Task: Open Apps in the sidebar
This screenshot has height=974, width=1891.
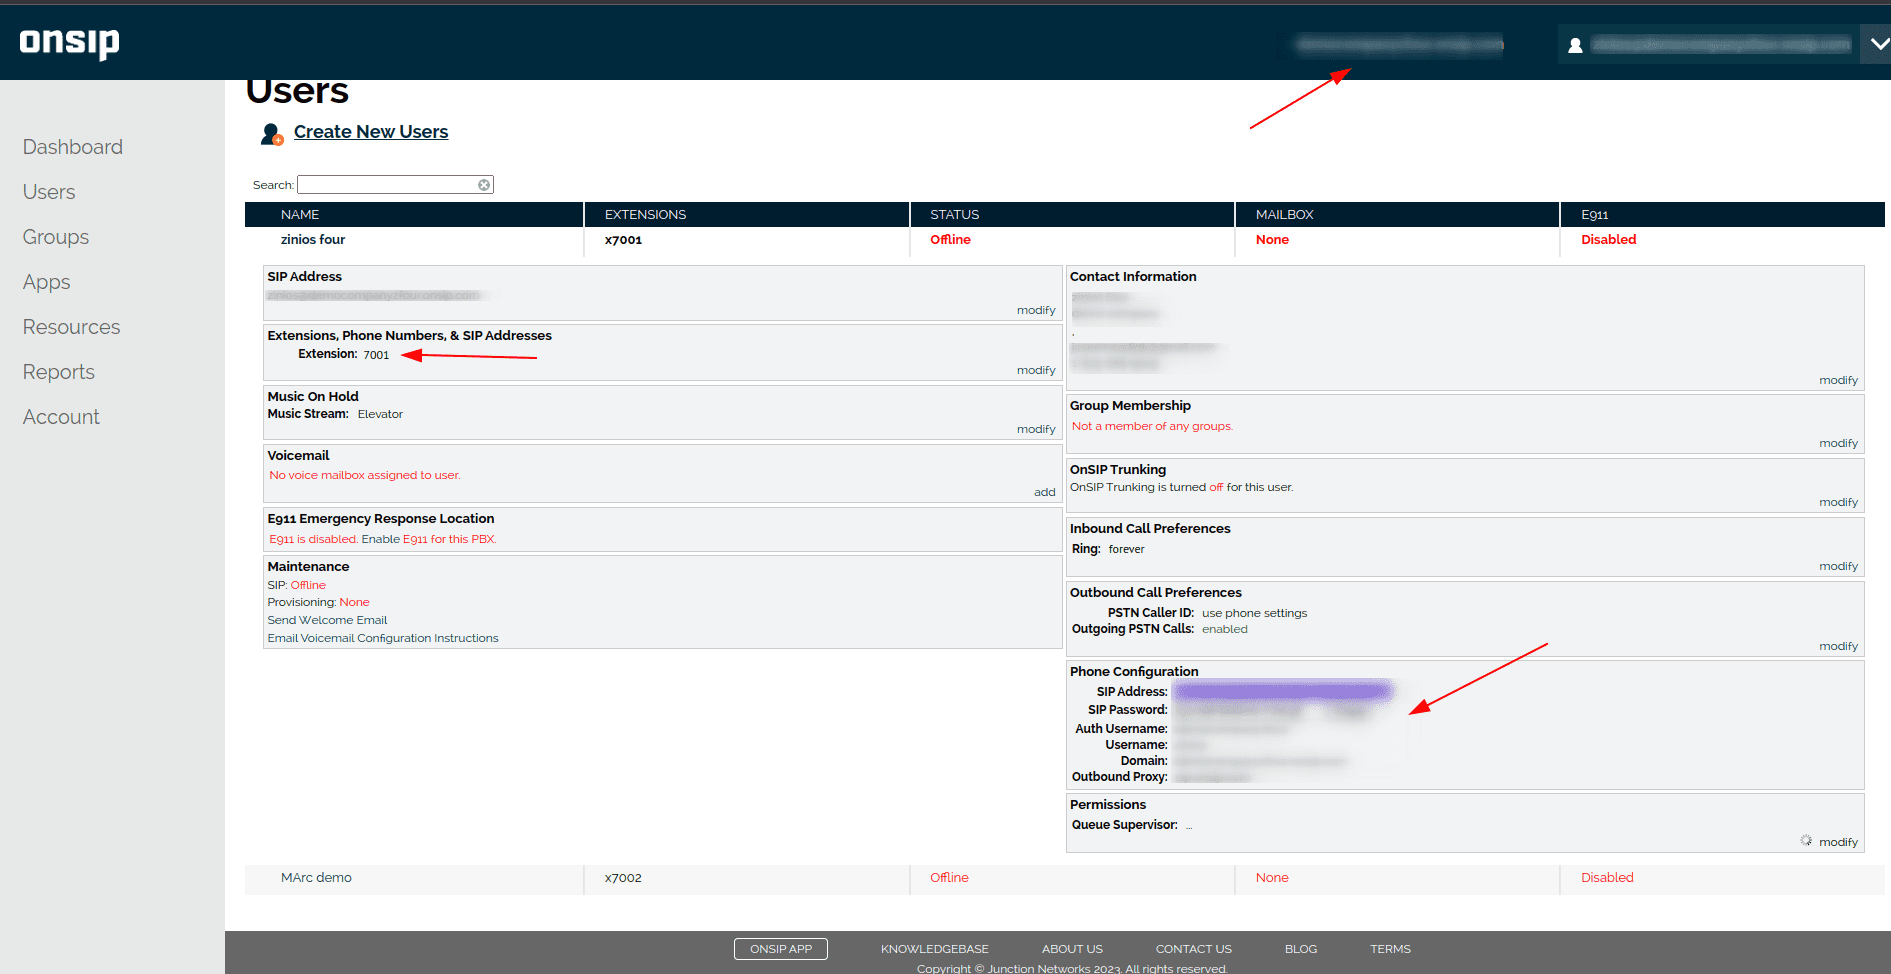Action: (47, 282)
